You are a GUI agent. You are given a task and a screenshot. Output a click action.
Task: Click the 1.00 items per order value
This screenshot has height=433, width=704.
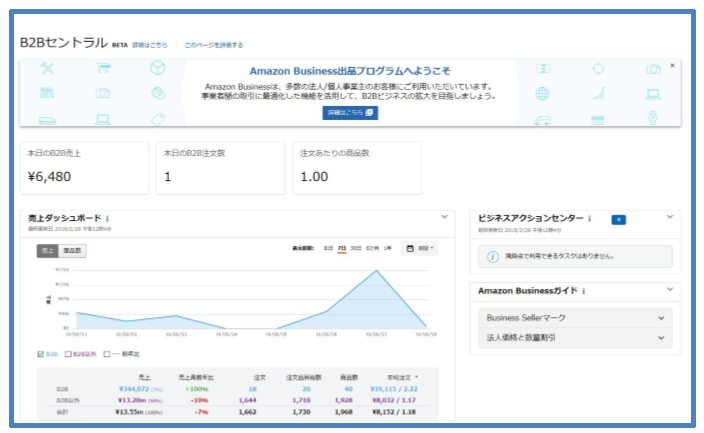(x=314, y=177)
